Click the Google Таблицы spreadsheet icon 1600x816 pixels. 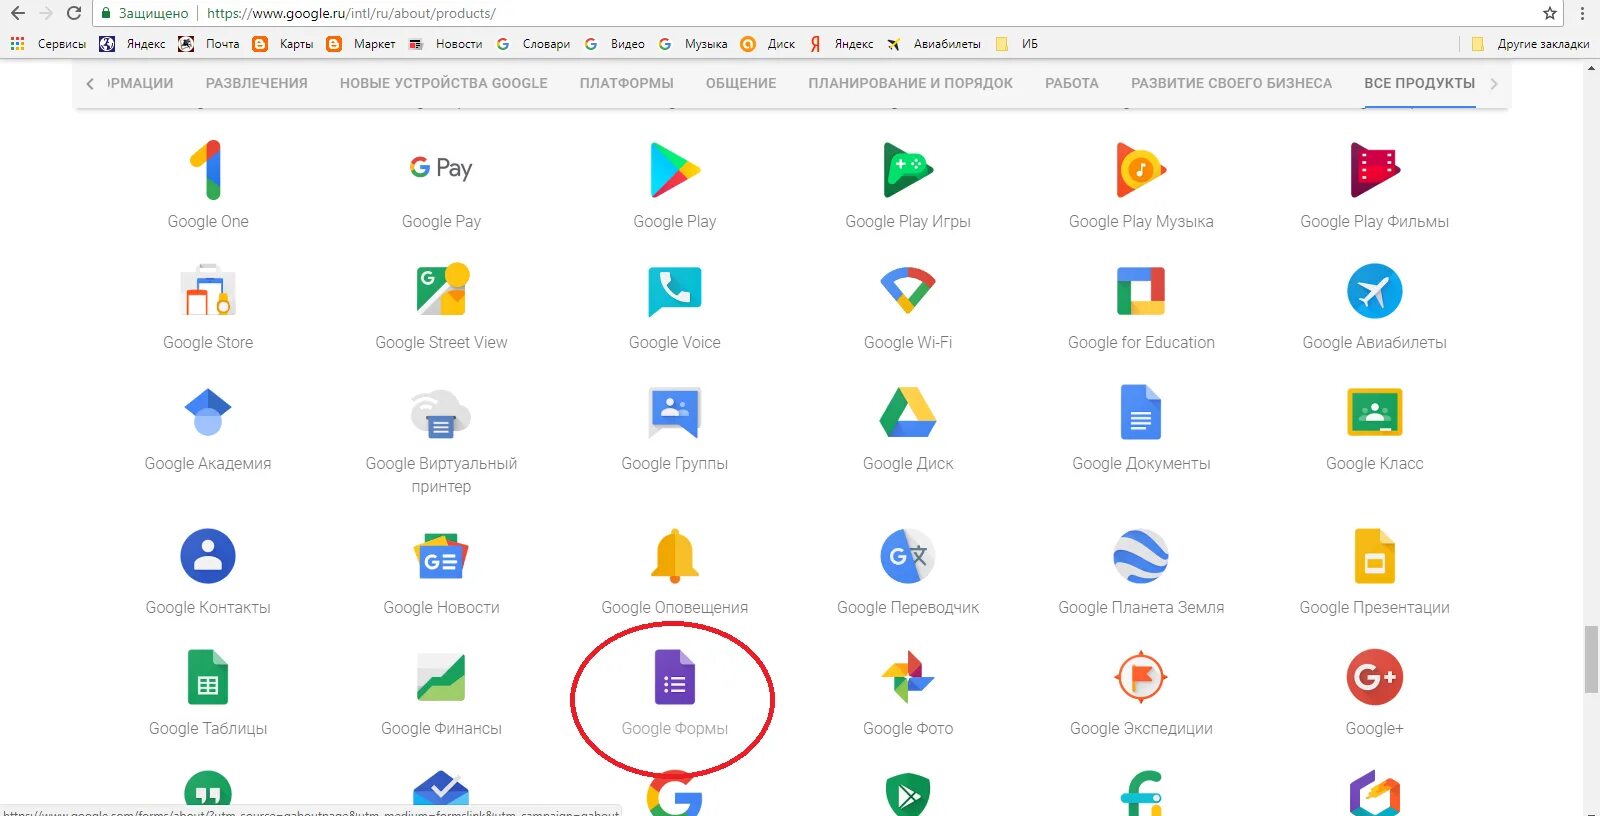tap(208, 677)
